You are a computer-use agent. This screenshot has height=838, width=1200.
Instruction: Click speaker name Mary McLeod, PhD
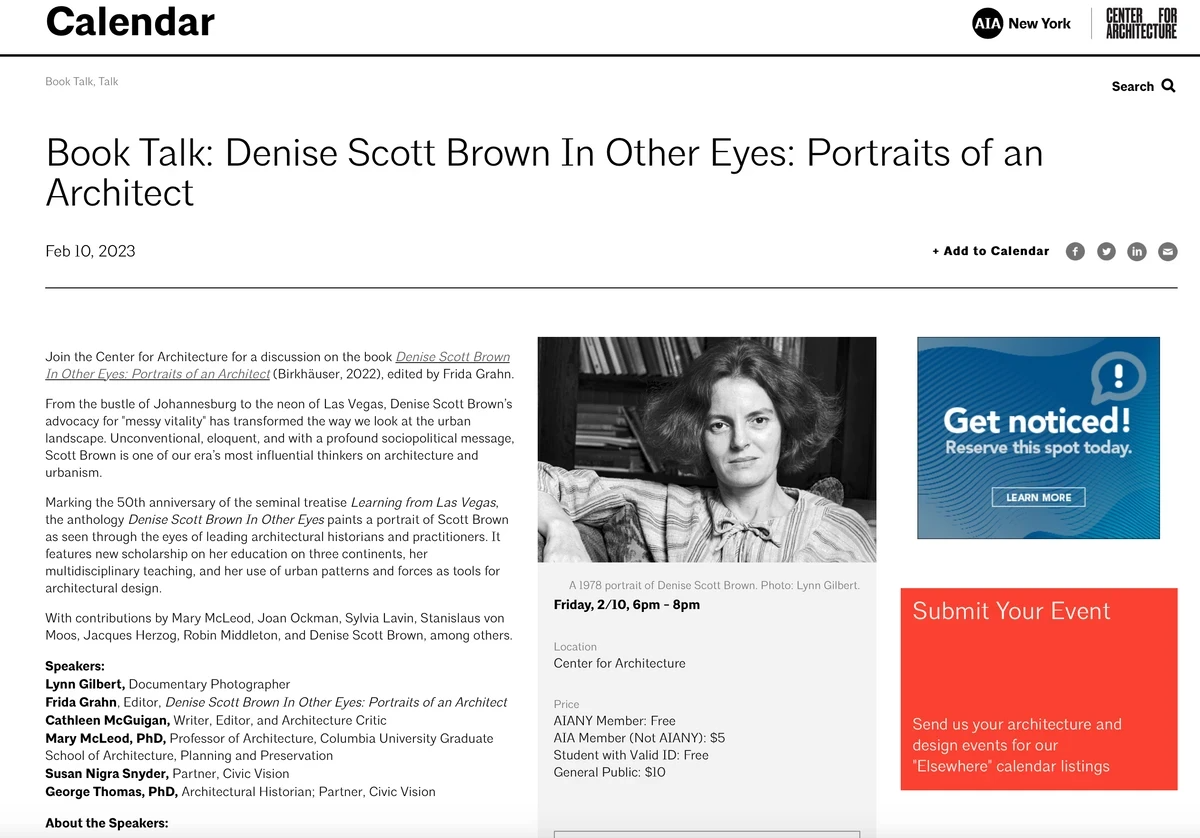pos(103,738)
